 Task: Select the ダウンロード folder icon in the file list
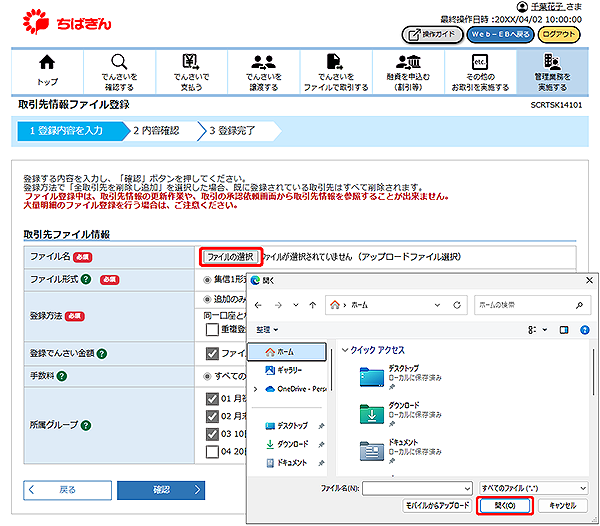(372, 414)
